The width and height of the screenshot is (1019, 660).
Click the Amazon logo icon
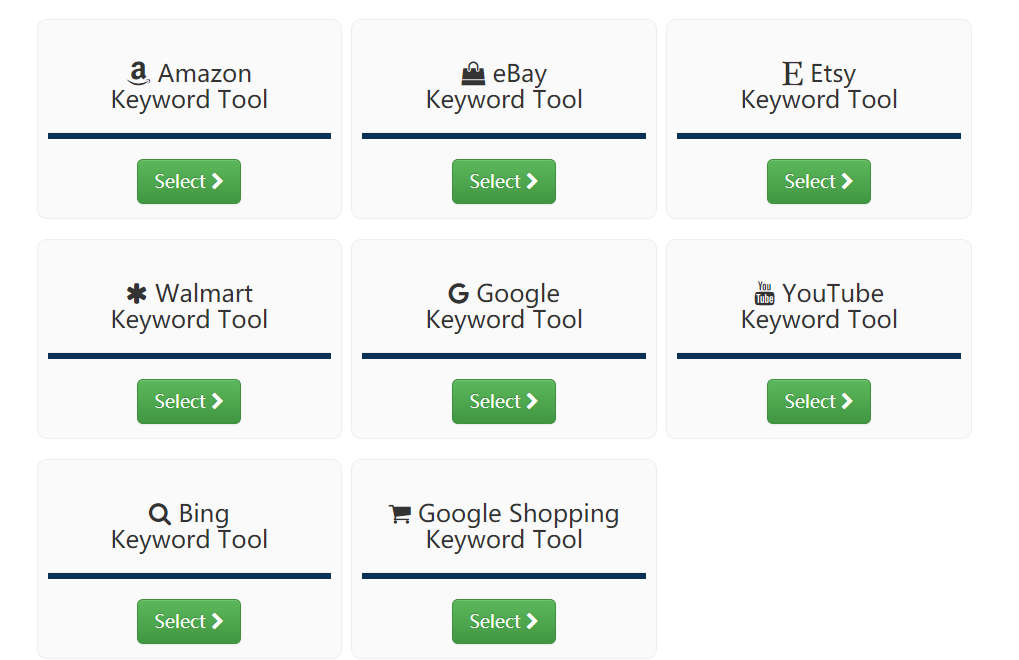click(x=139, y=73)
